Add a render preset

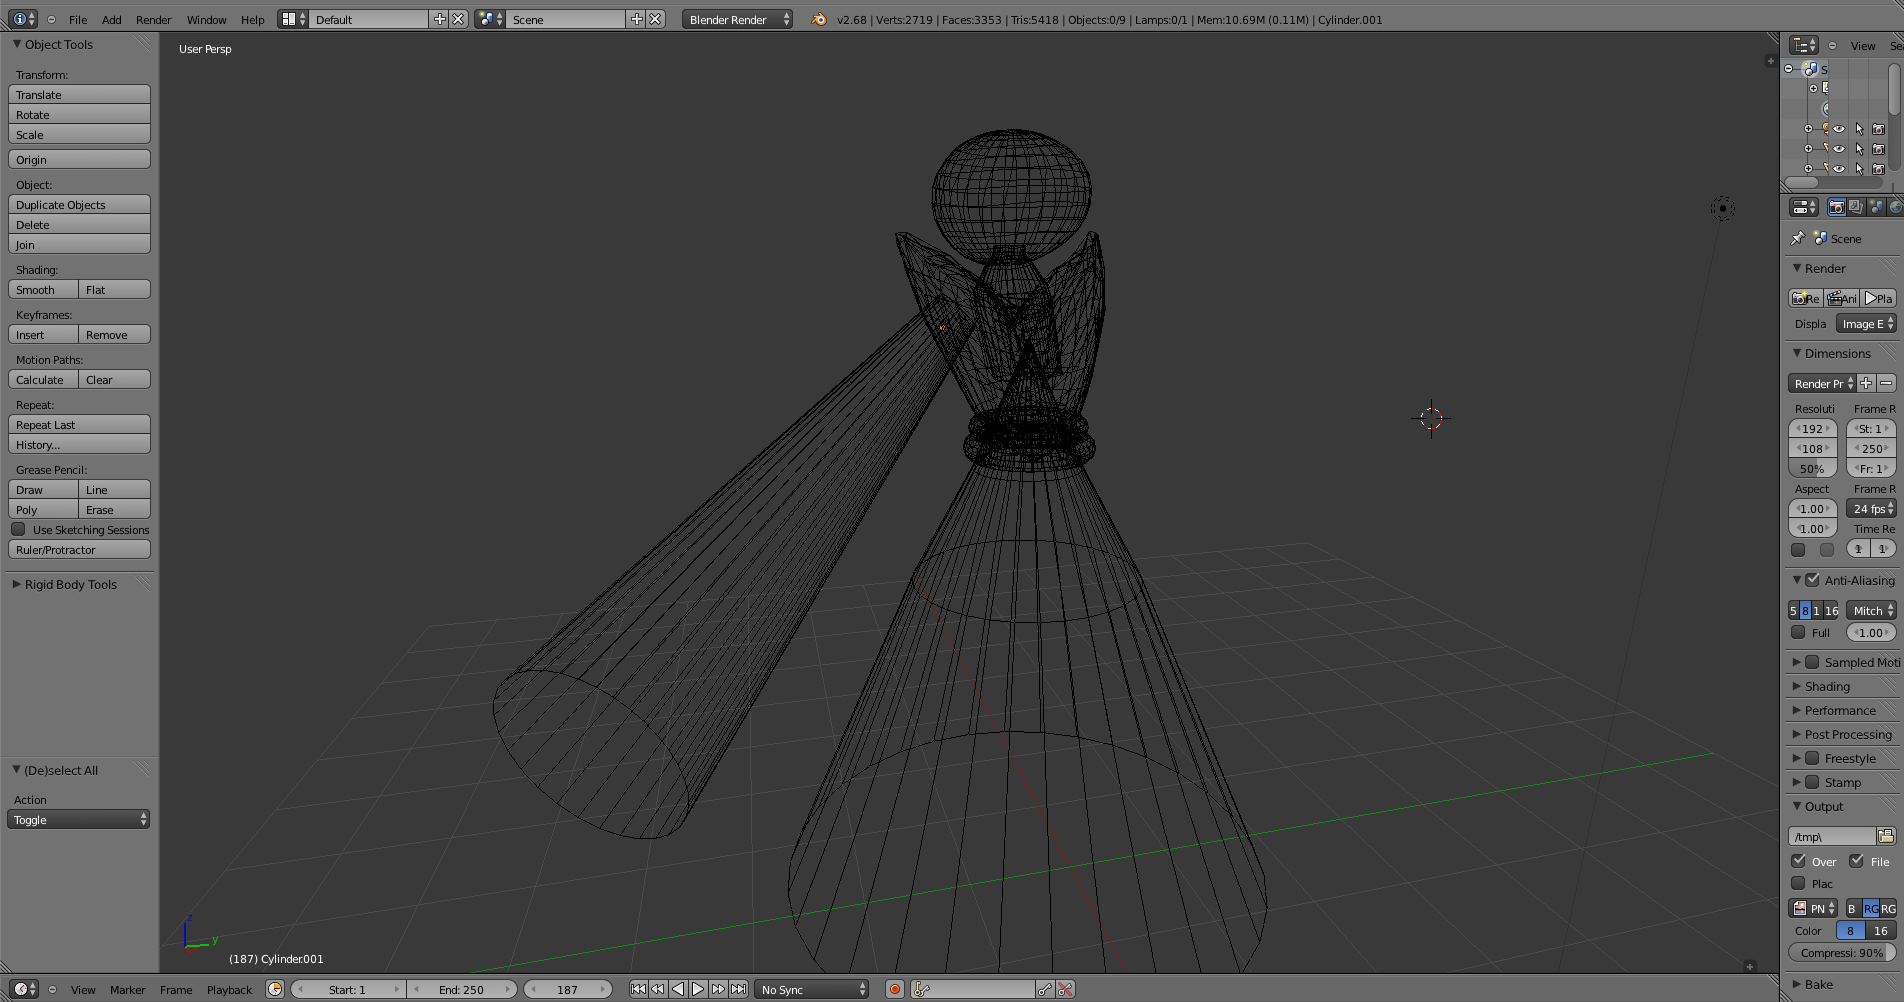click(1866, 383)
